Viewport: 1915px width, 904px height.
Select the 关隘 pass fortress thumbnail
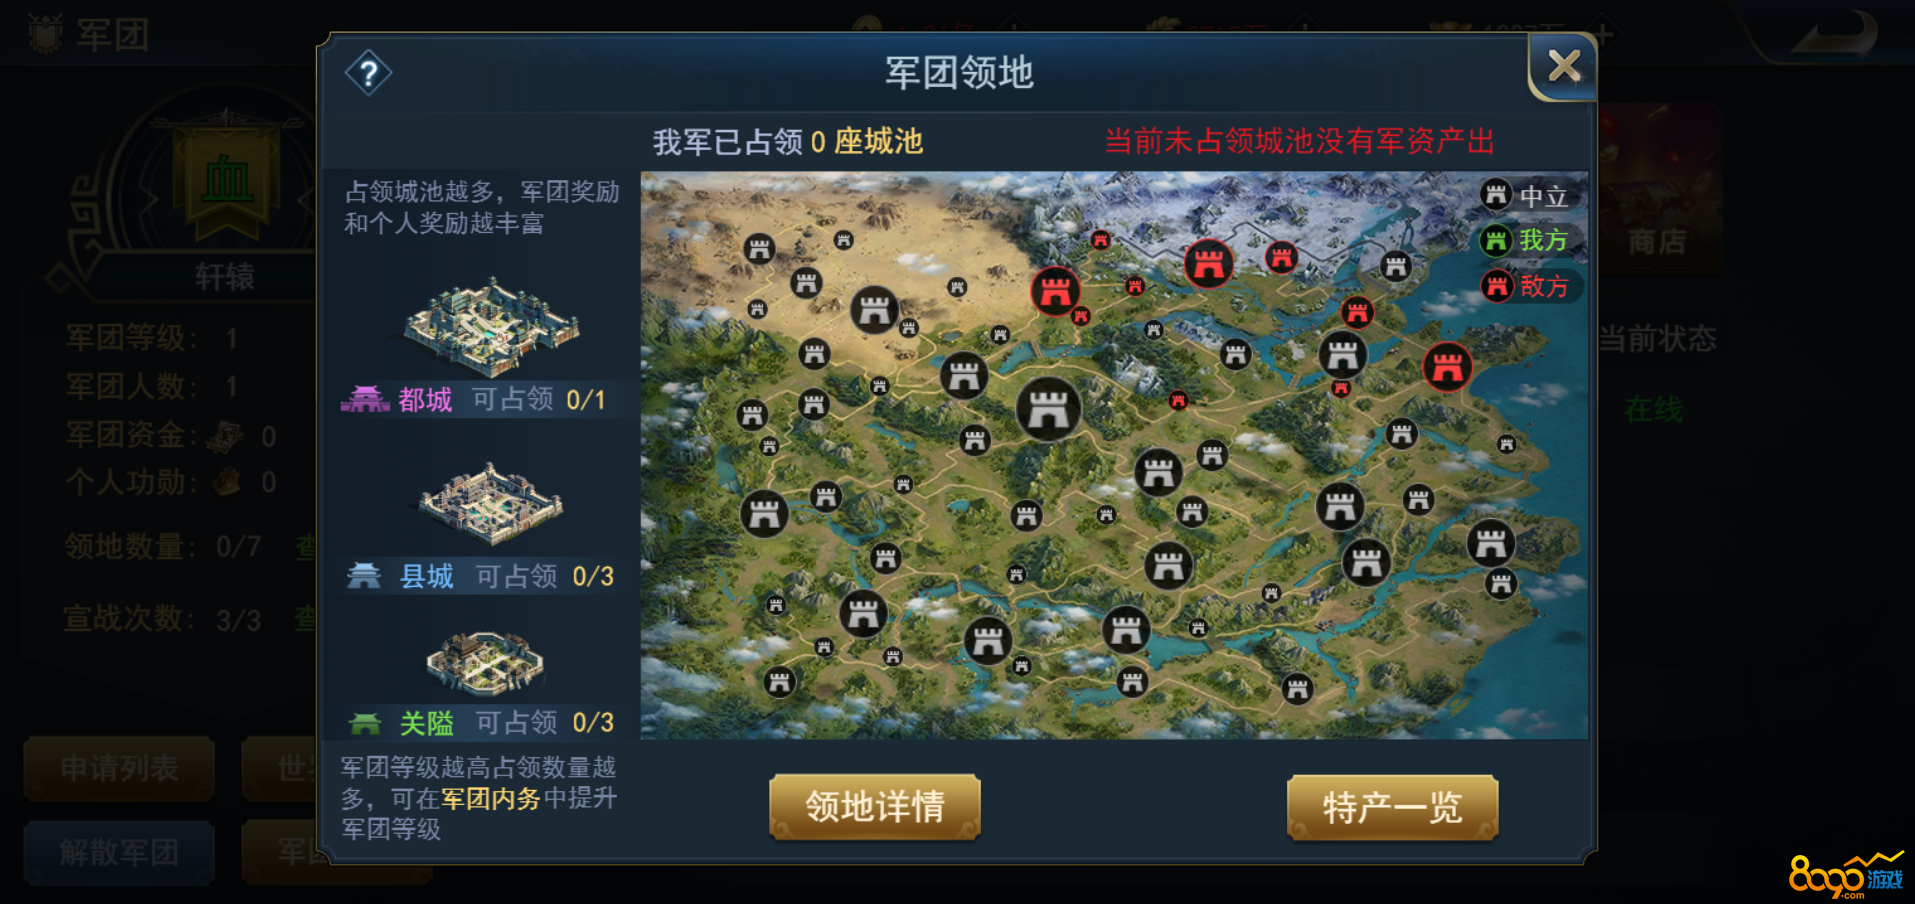485,662
